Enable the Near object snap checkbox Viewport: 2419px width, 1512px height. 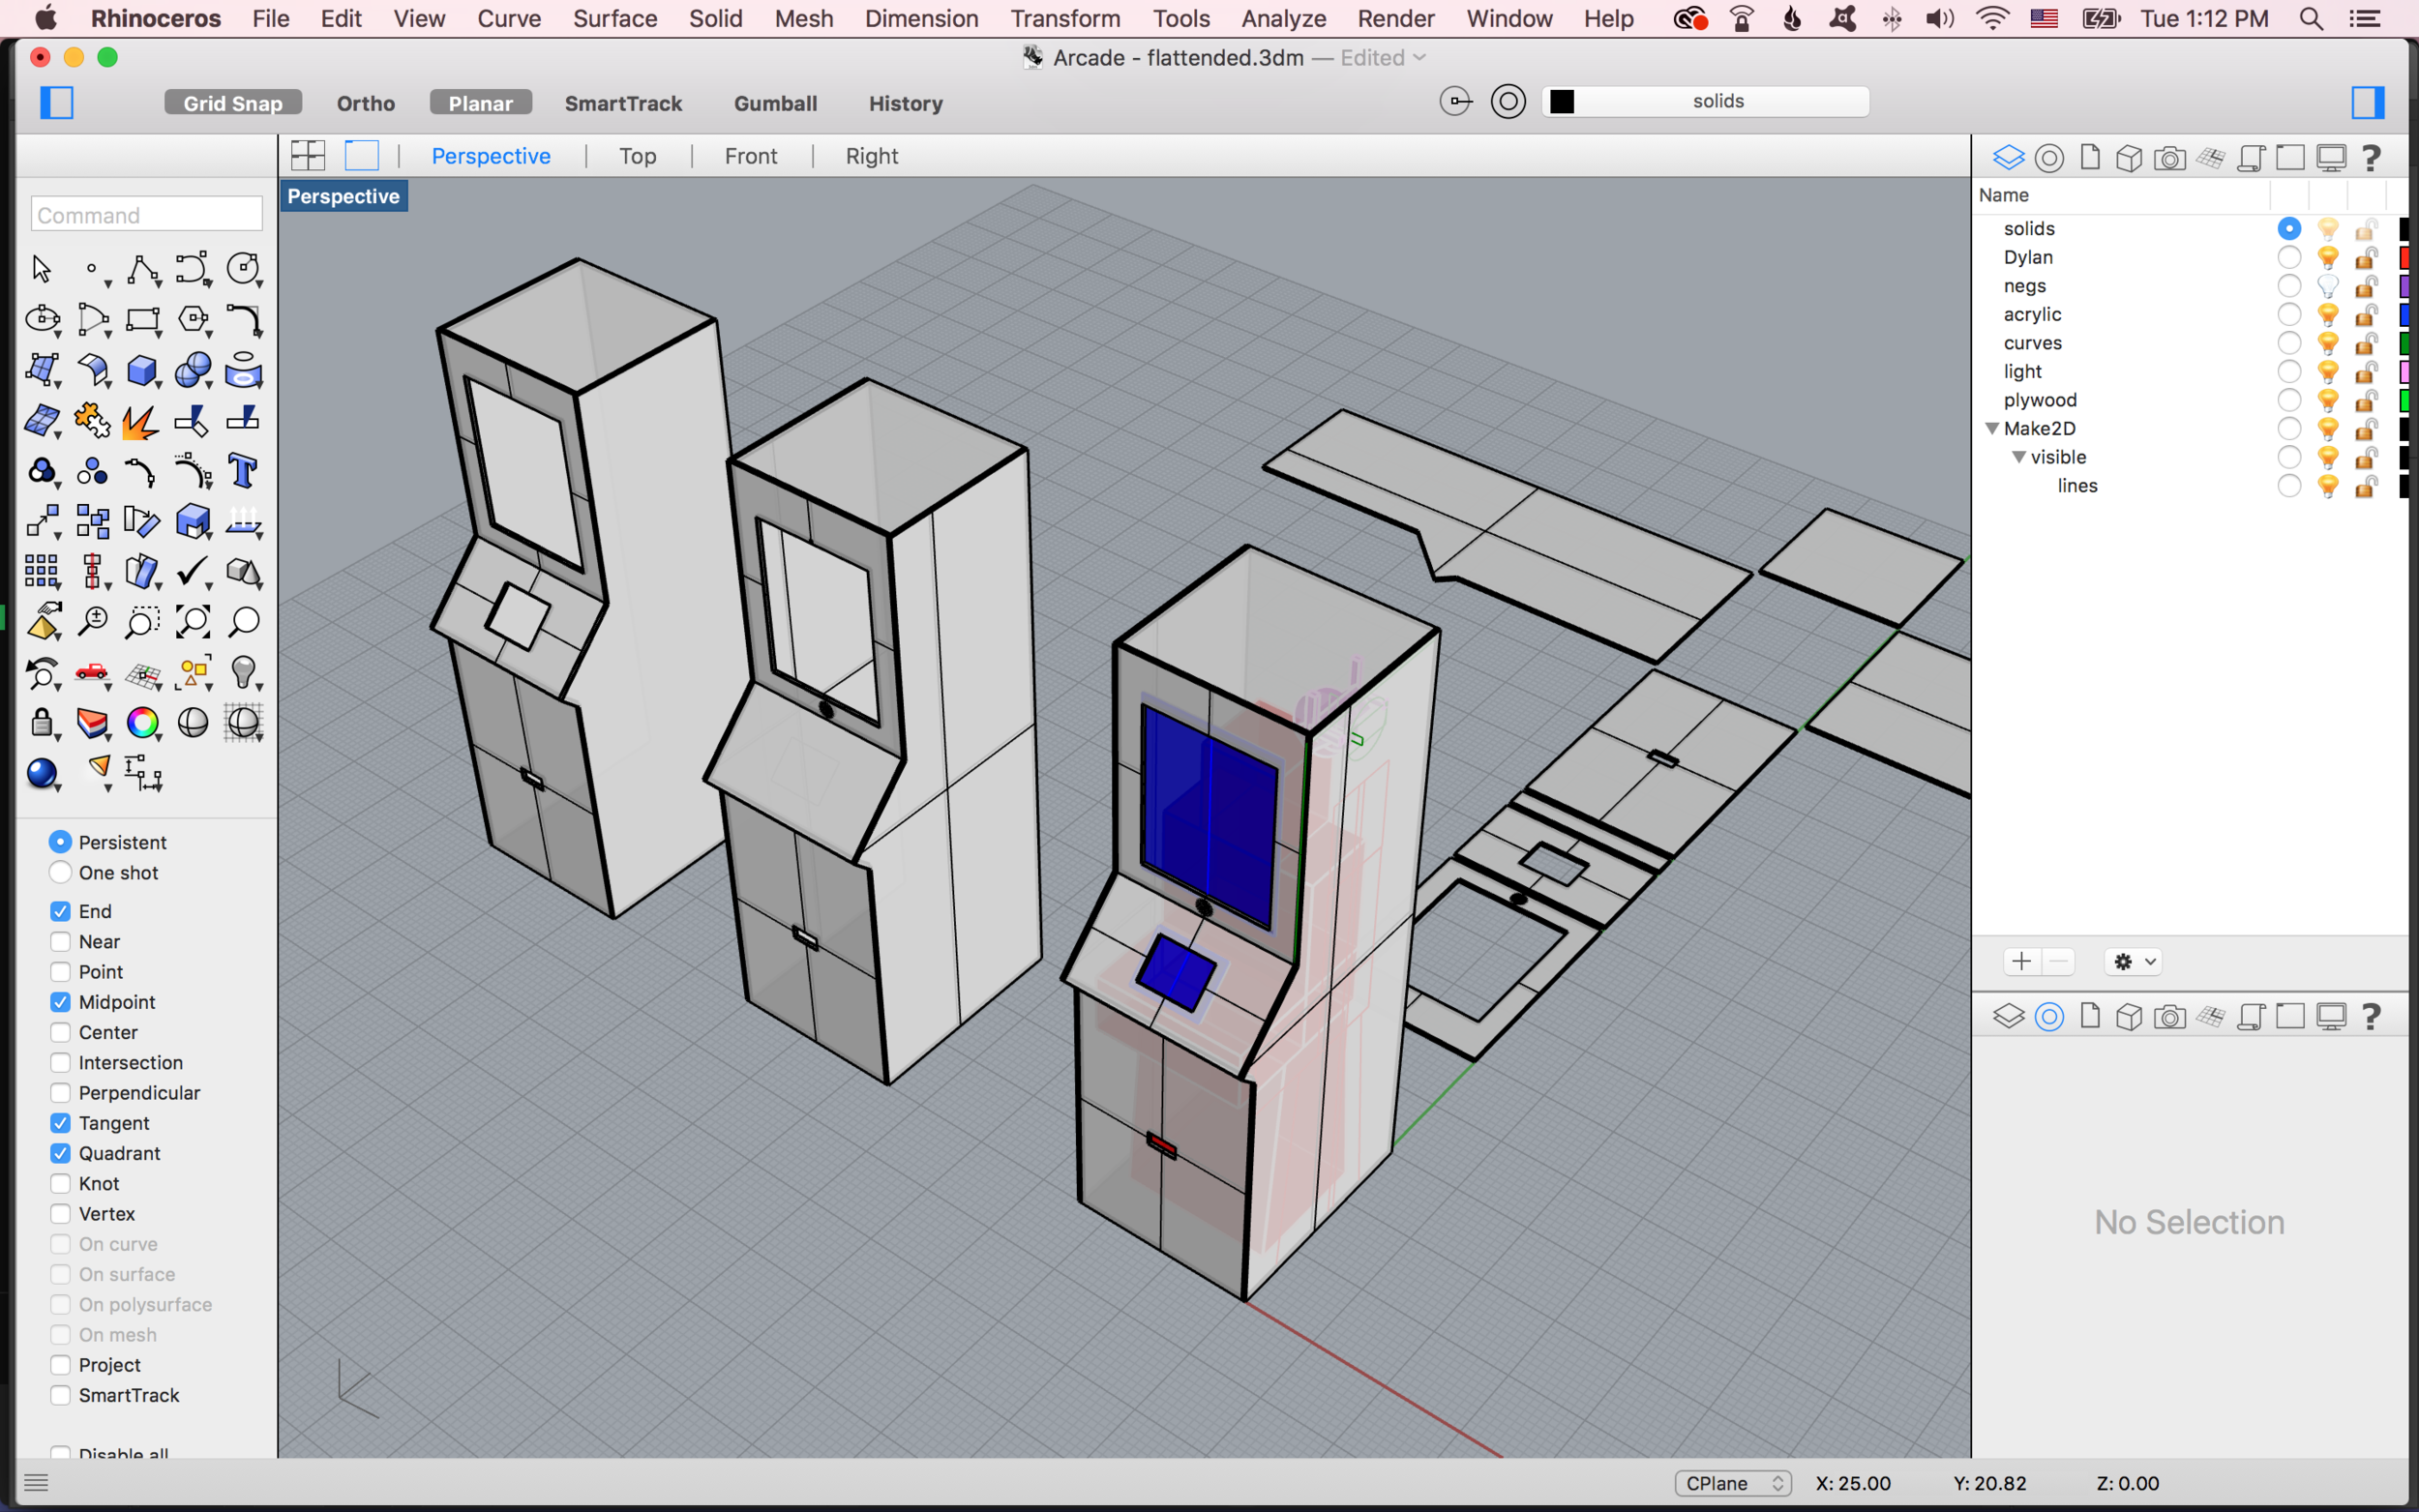pyautogui.click(x=61, y=942)
